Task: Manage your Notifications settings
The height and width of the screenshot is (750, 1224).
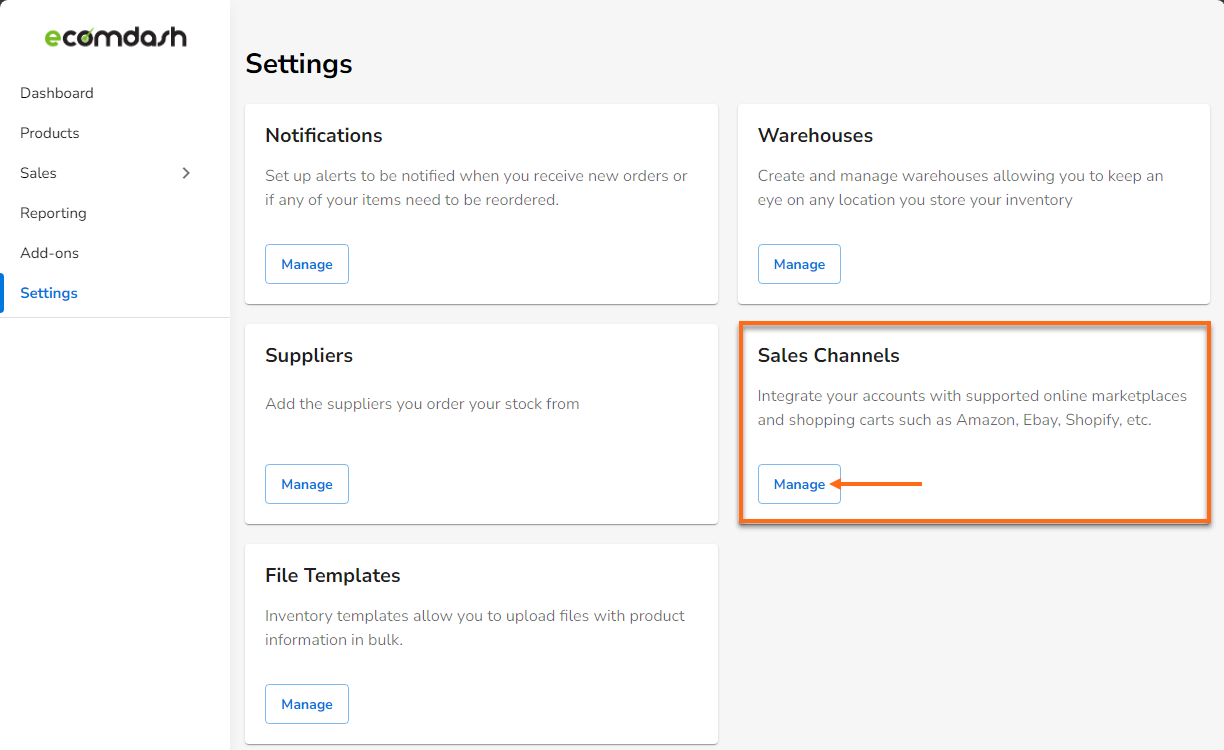Action: [x=306, y=263]
